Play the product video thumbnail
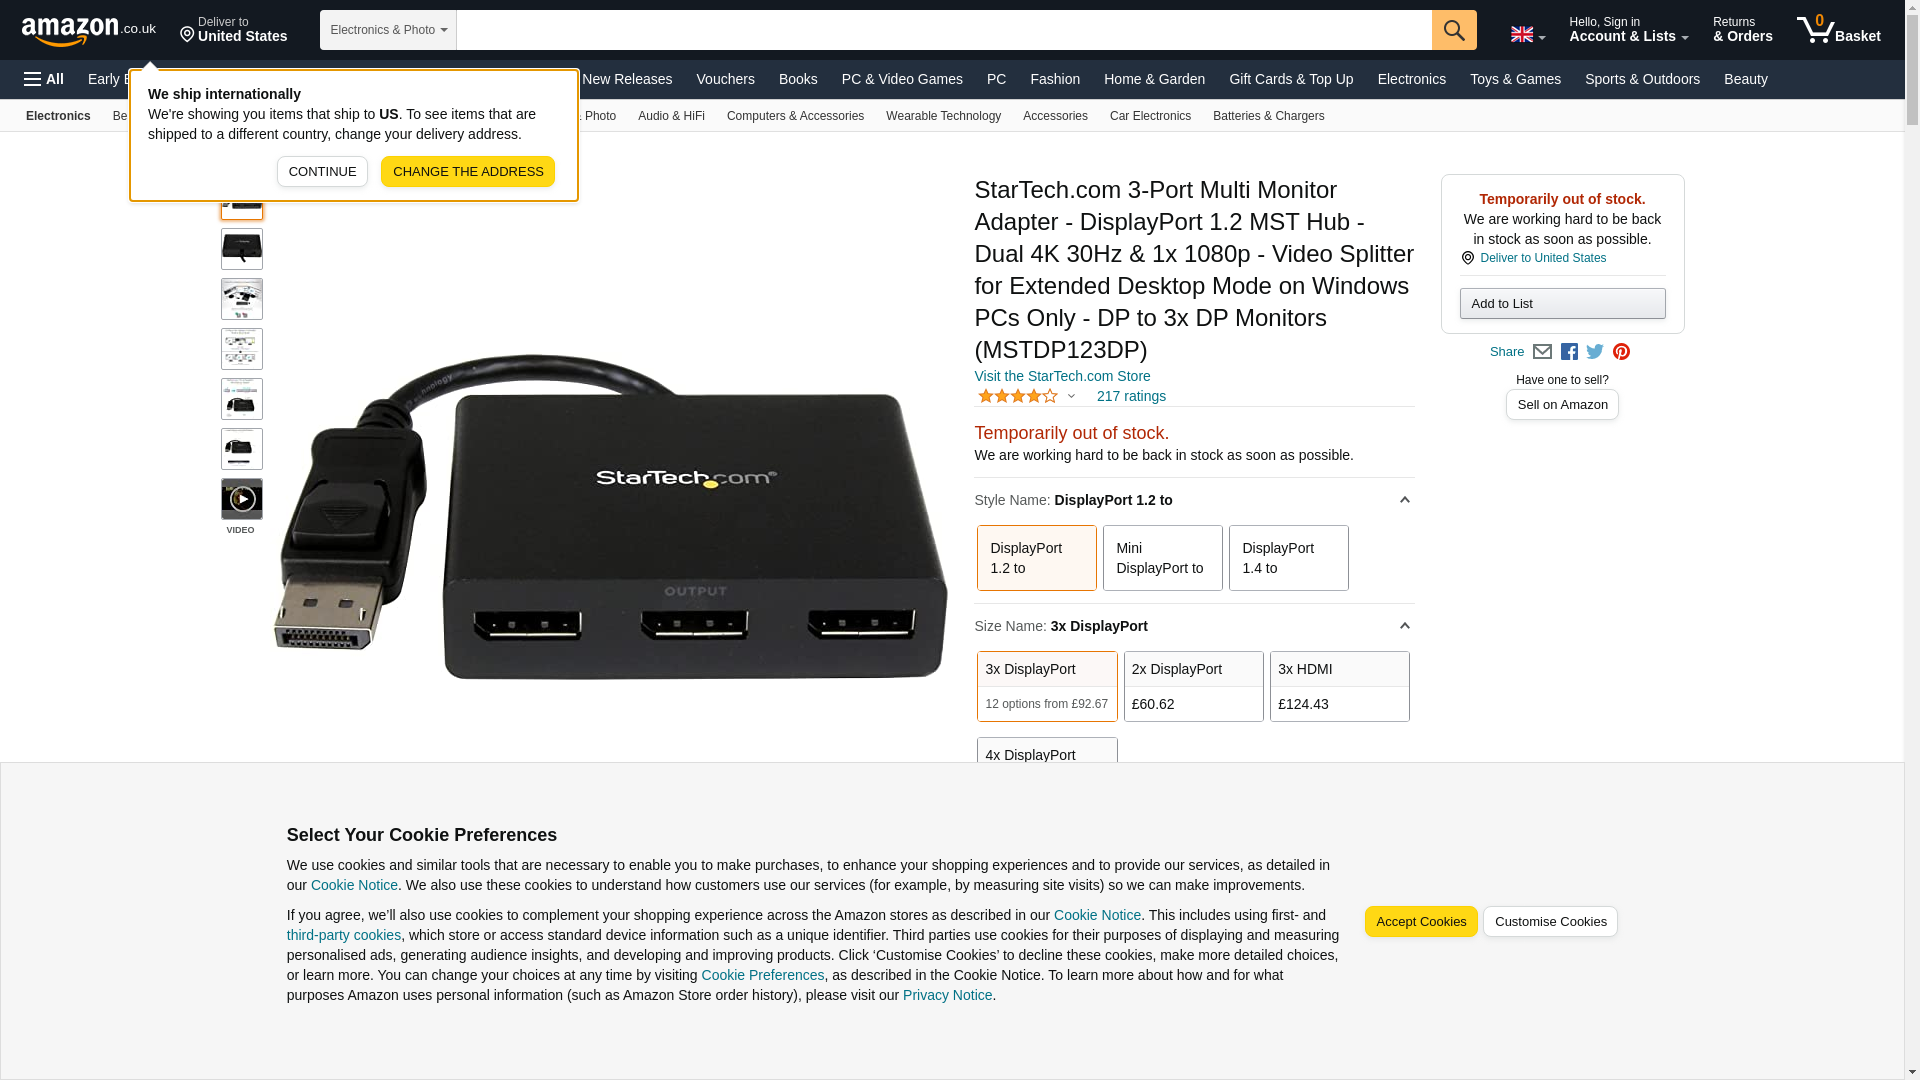This screenshot has width=1920, height=1080. tap(242, 499)
